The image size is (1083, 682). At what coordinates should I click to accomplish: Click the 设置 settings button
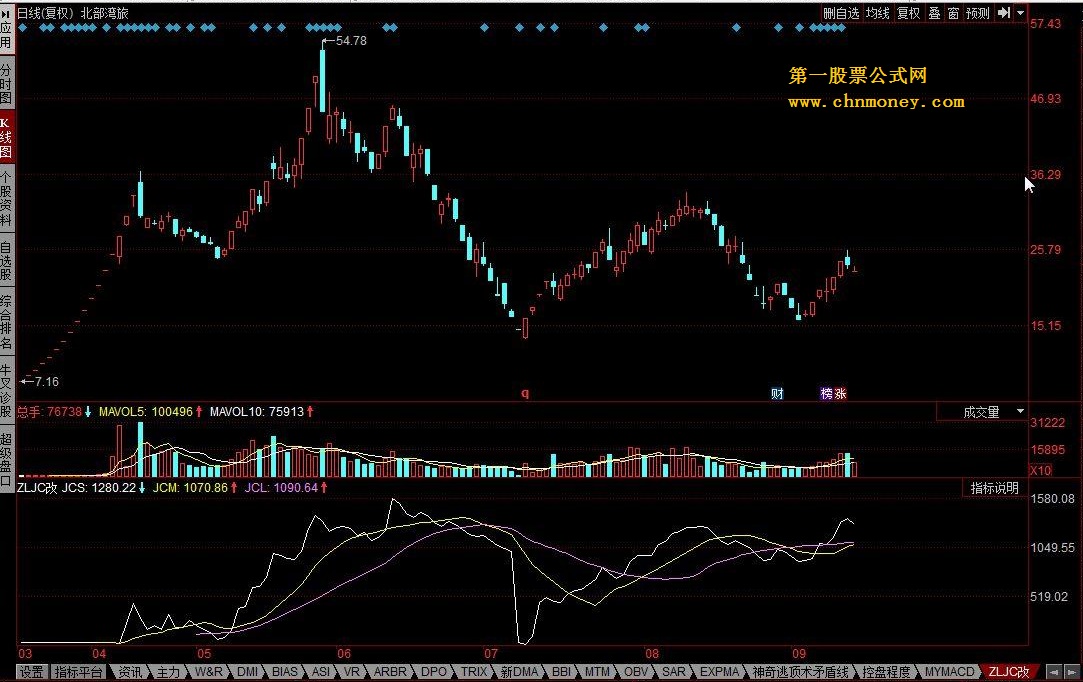(31, 672)
